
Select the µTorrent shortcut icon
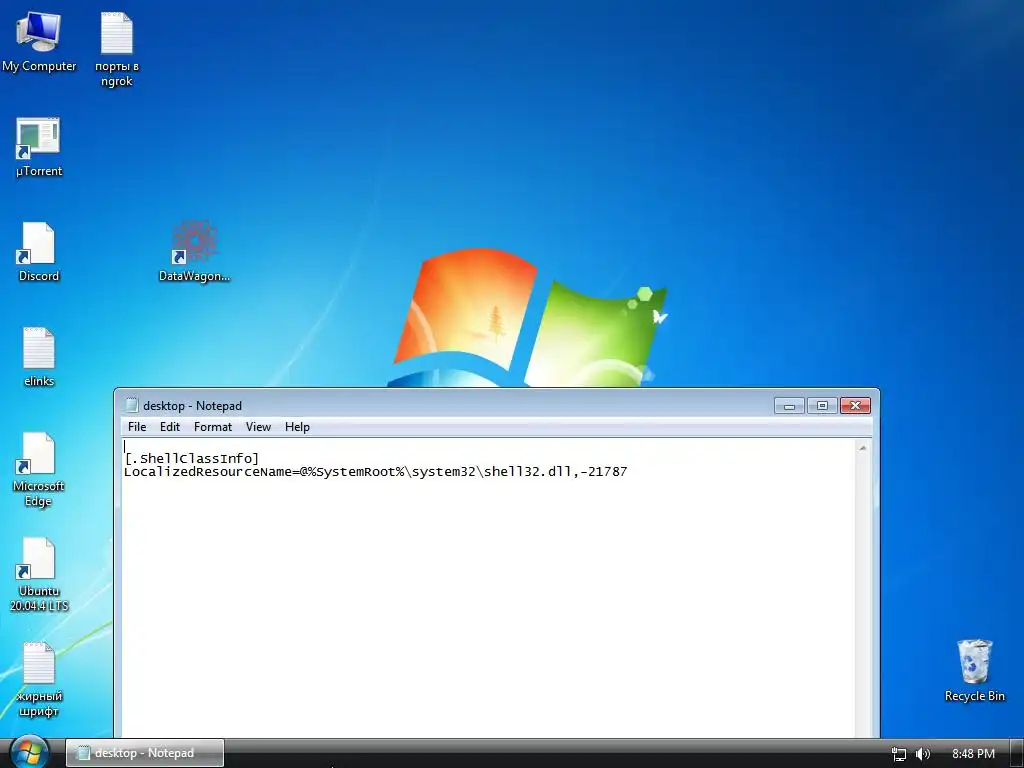[39, 147]
